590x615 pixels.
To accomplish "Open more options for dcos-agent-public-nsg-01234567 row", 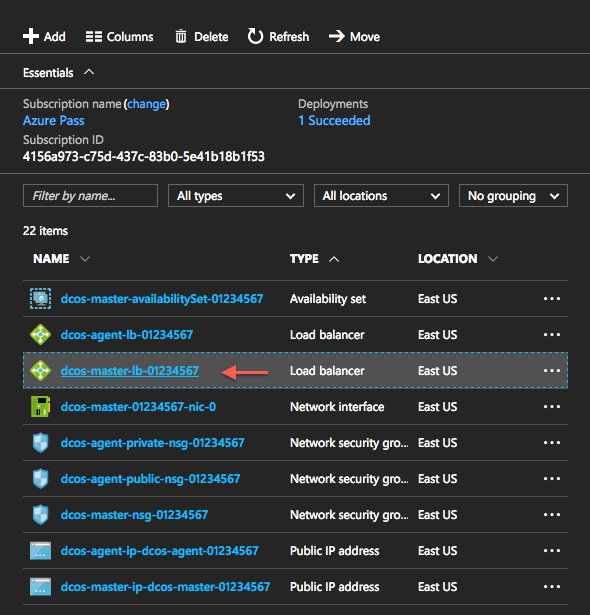I will coord(552,479).
